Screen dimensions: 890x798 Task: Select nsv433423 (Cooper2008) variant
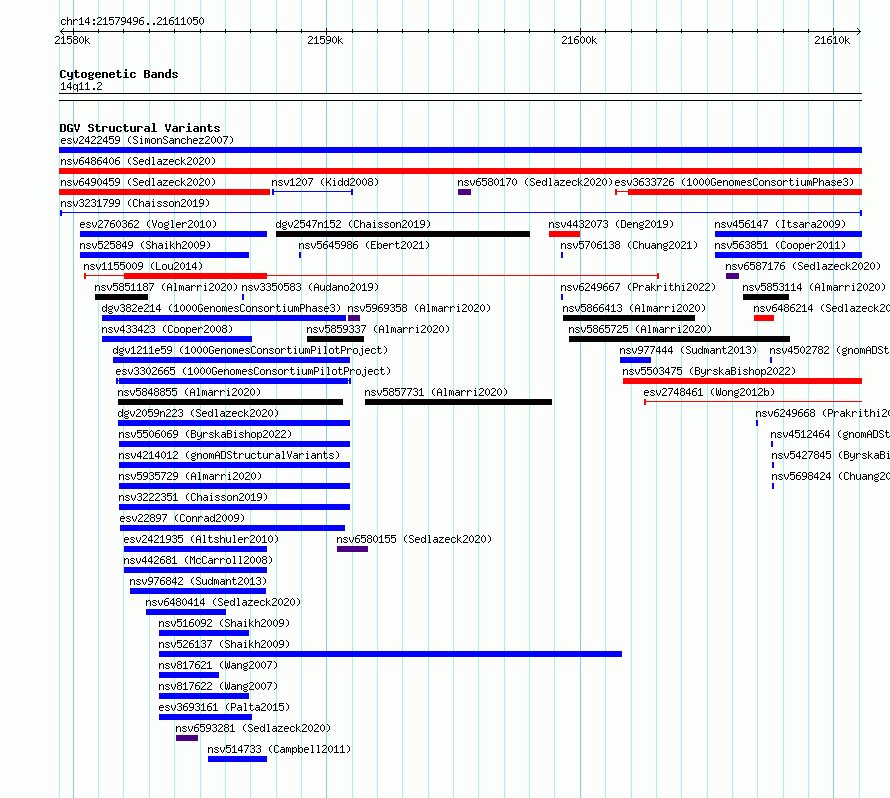(167, 329)
